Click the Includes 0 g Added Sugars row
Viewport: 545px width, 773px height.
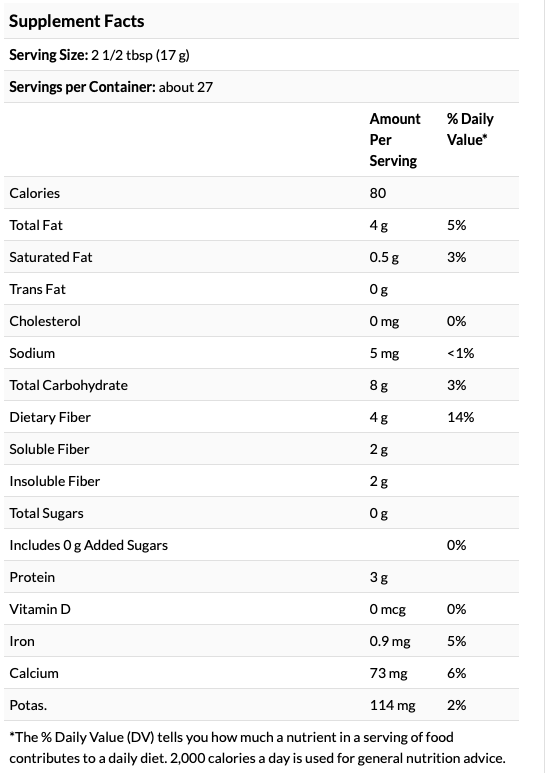click(x=261, y=545)
